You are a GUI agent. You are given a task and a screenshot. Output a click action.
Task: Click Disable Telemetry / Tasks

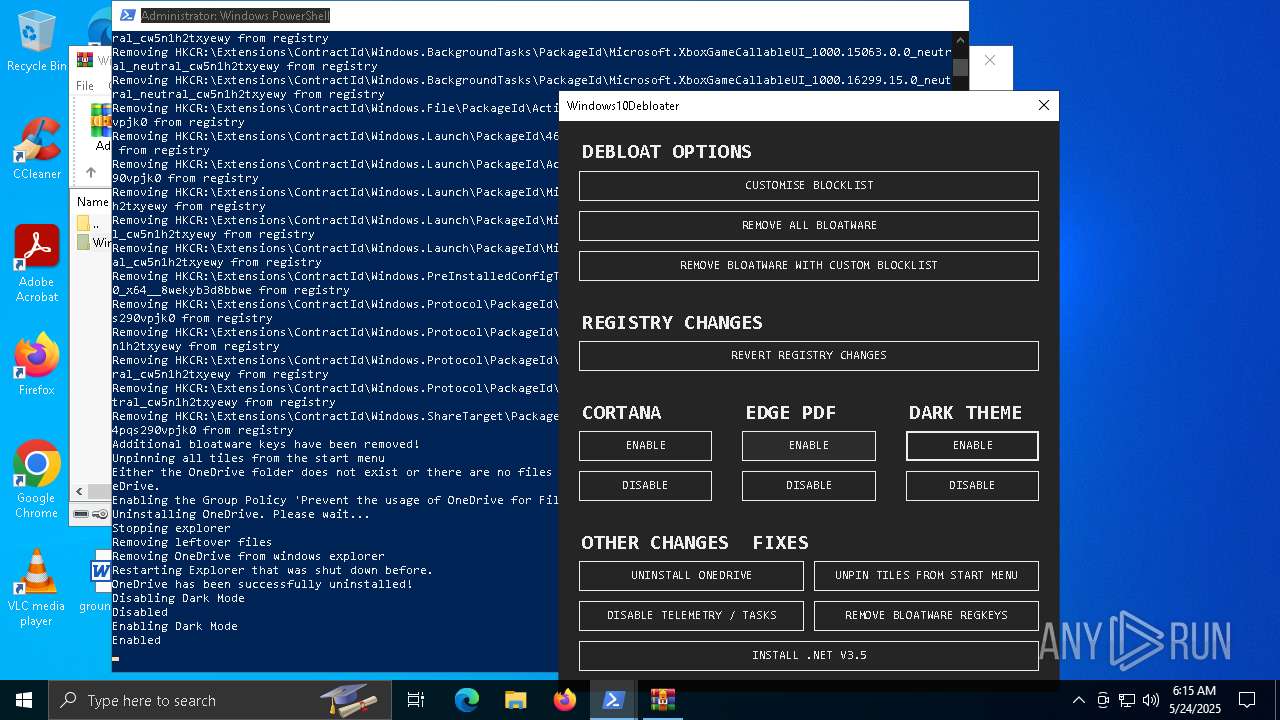(x=691, y=616)
